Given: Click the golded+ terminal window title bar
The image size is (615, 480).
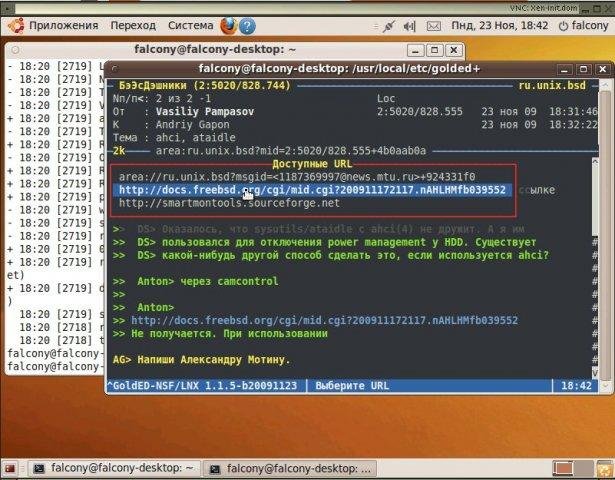Looking at the screenshot, I should (x=339, y=69).
